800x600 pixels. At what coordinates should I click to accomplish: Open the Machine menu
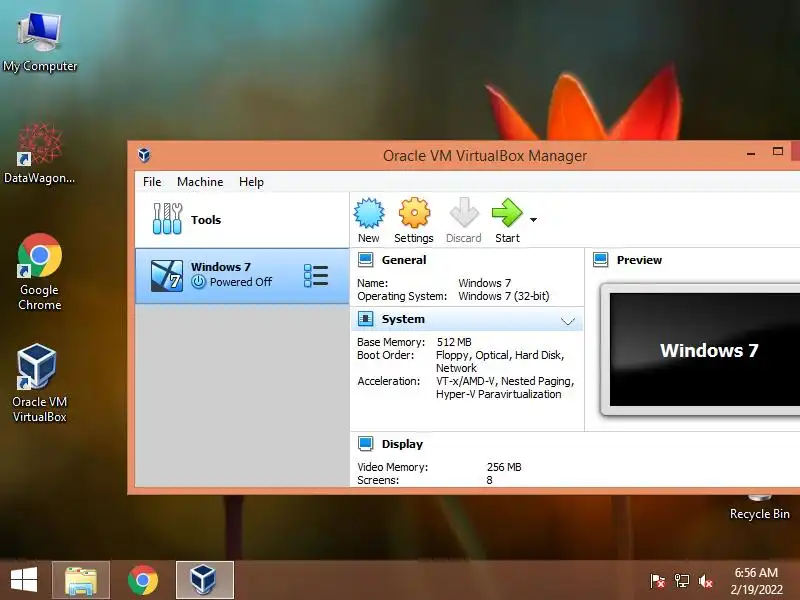(200, 182)
